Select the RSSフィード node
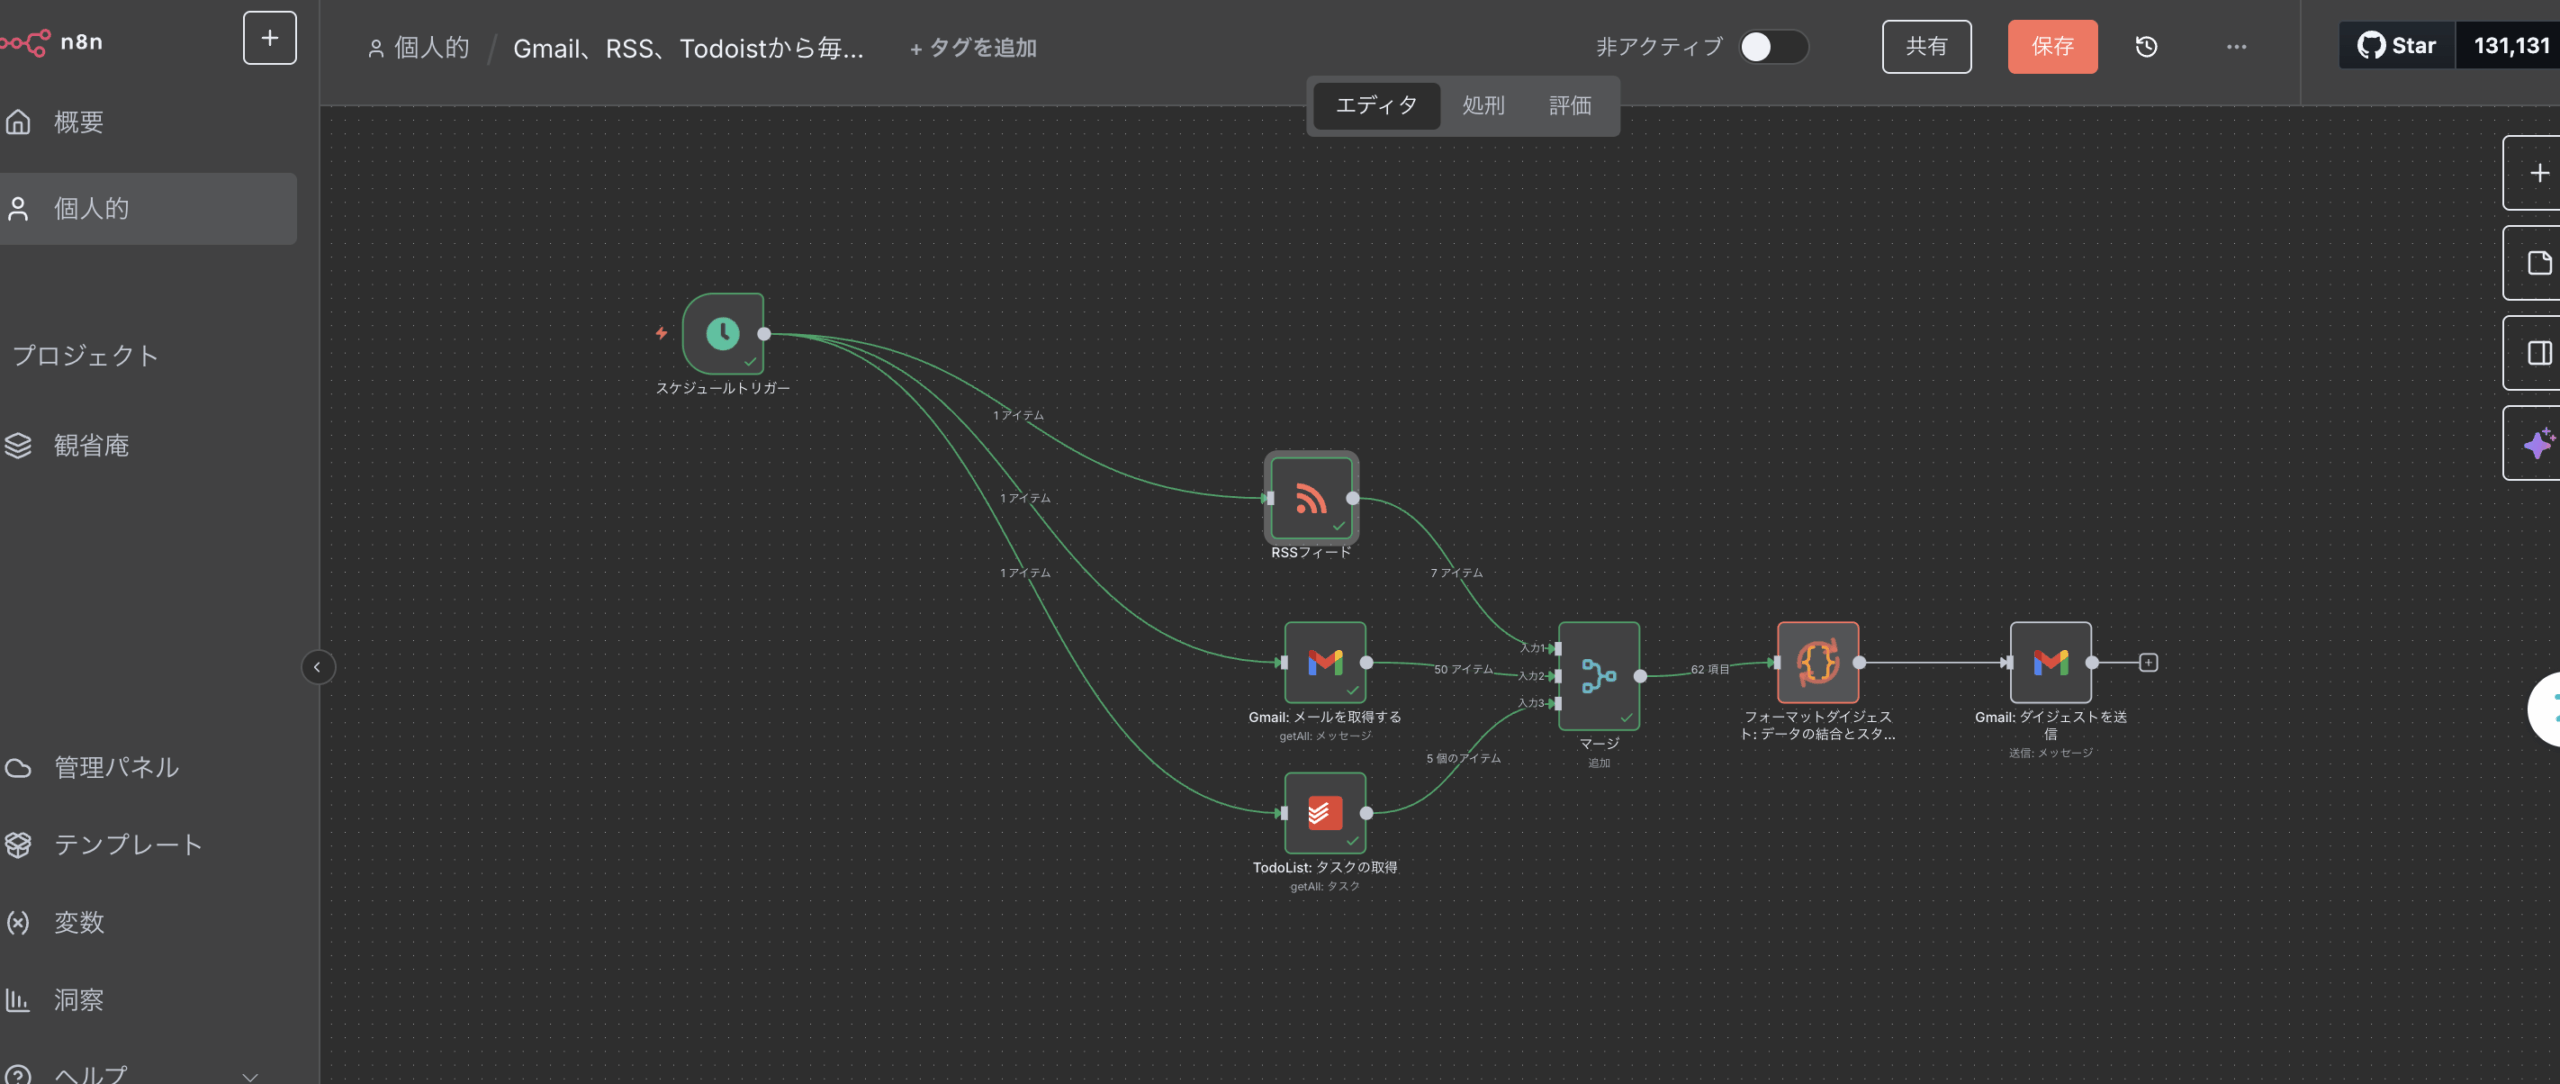Image resolution: width=2560 pixels, height=1084 pixels. (1311, 498)
